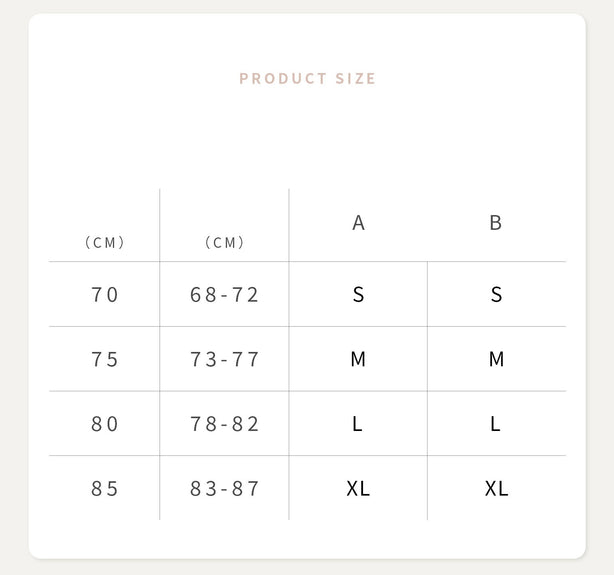Select size L in column B
The width and height of the screenshot is (614, 575).
[495, 424]
